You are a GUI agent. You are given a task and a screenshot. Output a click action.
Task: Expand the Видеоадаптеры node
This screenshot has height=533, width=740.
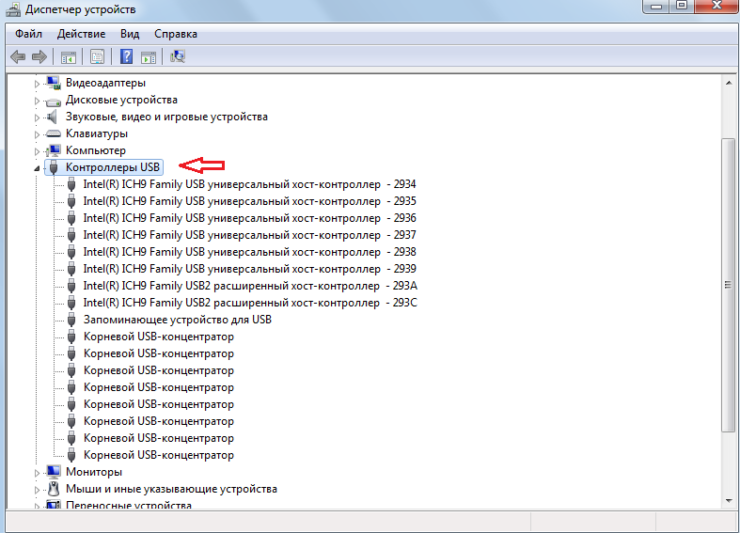[37, 84]
